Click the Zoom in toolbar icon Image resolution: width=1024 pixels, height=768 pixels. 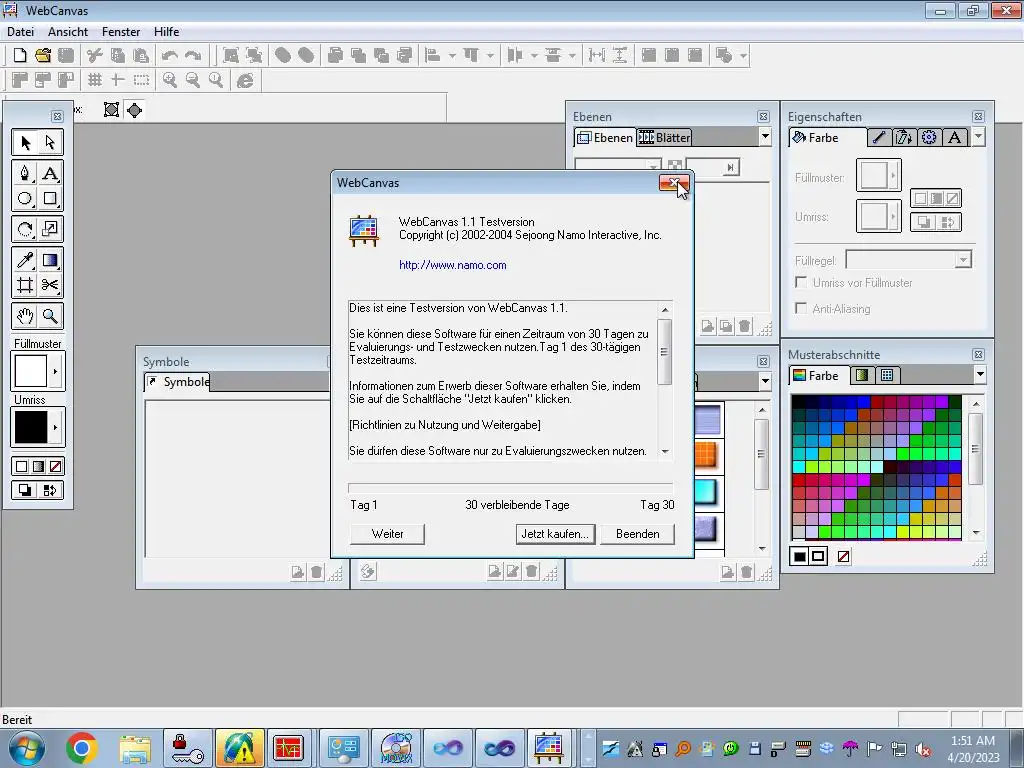point(170,80)
